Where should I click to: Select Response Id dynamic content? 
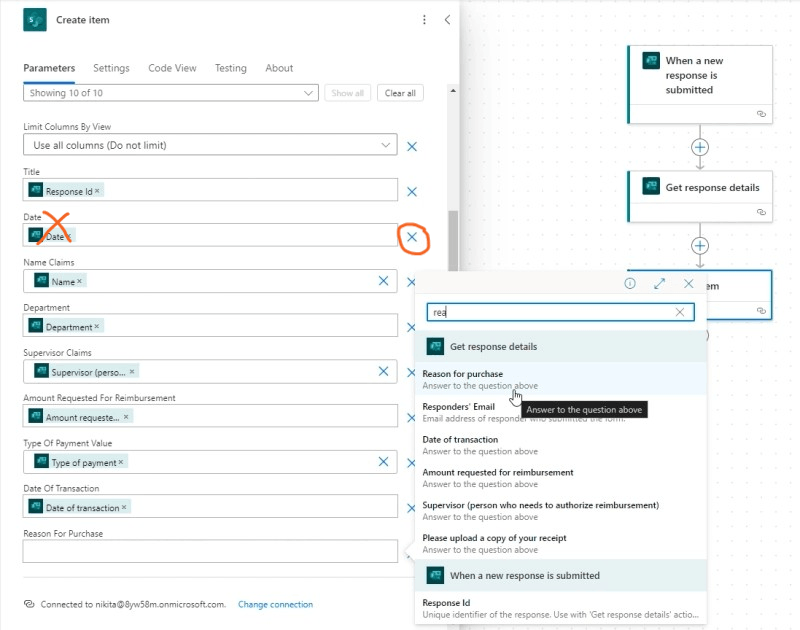pos(561,608)
